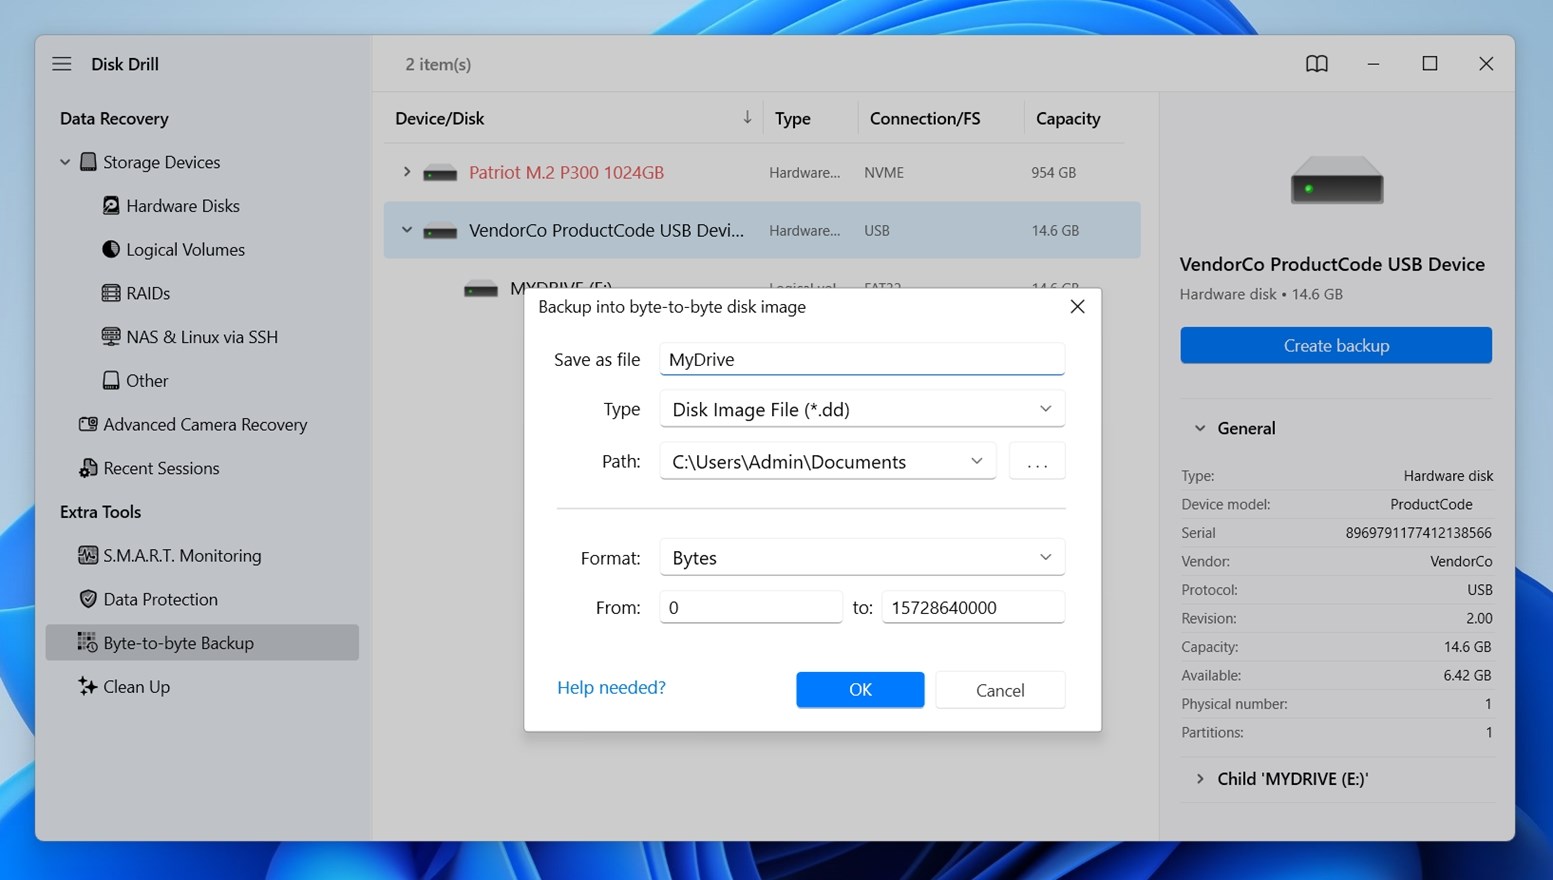Click the RAIDs icon
Screen dimensions: 1553x880
pos(111,293)
